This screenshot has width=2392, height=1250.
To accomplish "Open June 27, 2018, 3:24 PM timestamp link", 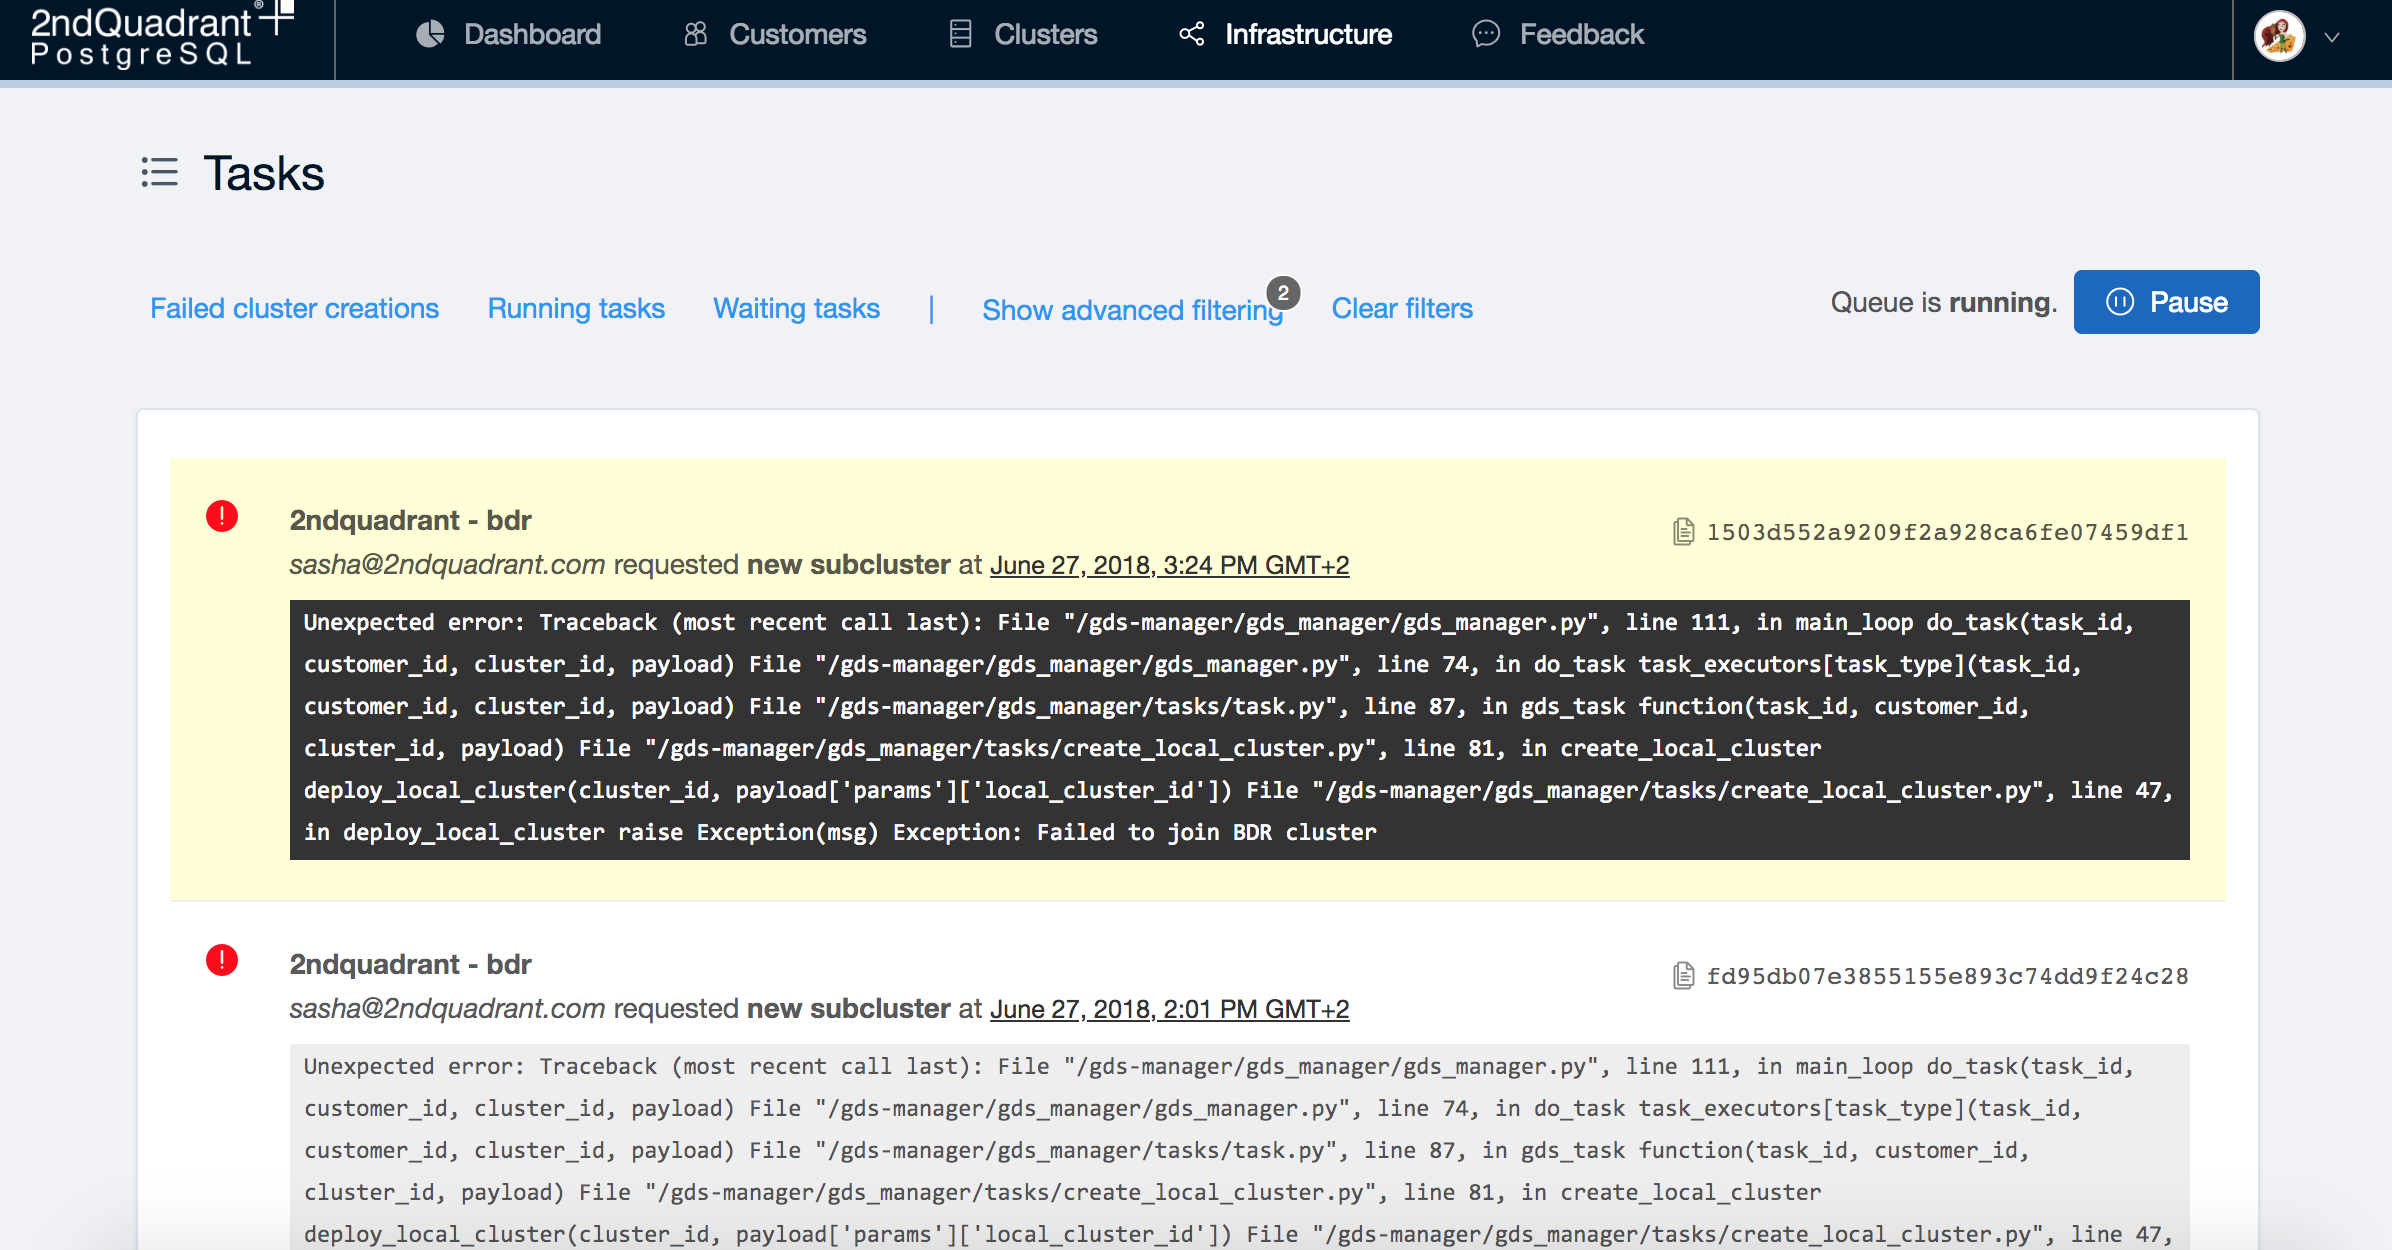I will [x=1169, y=566].
